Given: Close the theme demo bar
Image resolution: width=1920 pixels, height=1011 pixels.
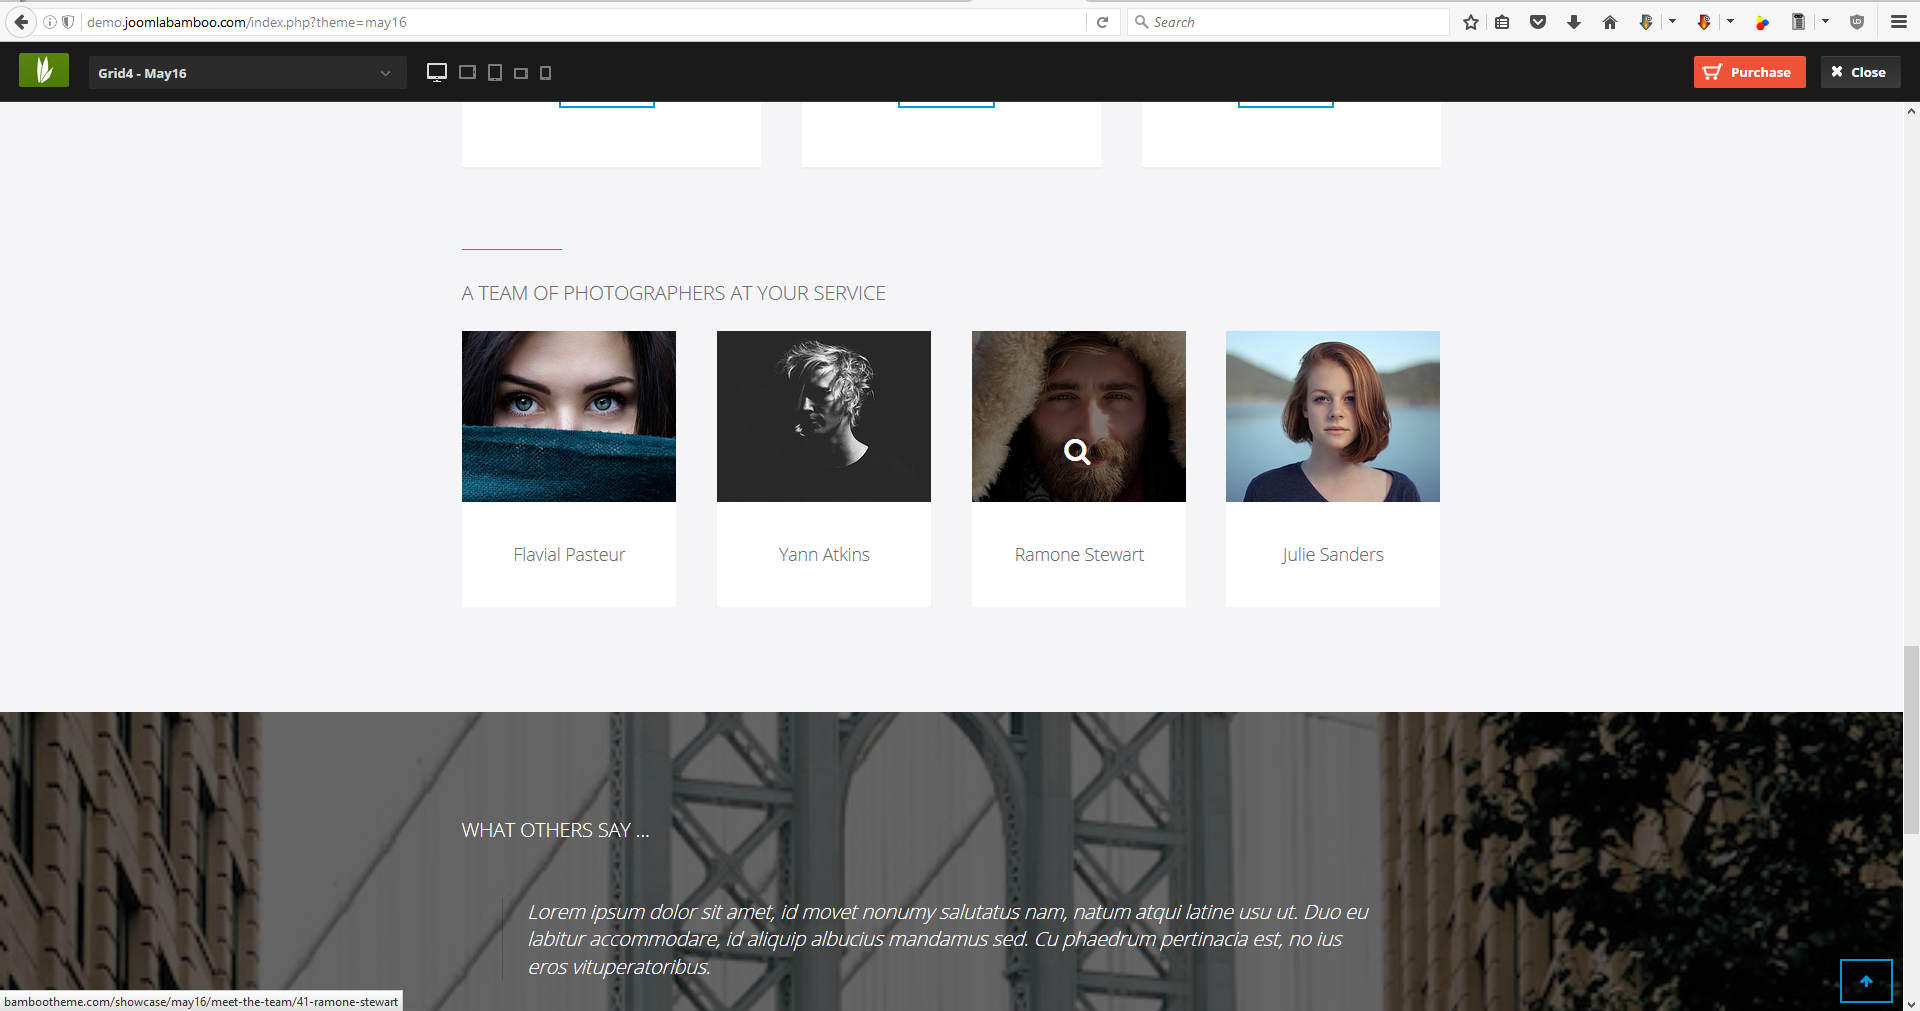Looking at the screenshot, I should [1859, 72].
